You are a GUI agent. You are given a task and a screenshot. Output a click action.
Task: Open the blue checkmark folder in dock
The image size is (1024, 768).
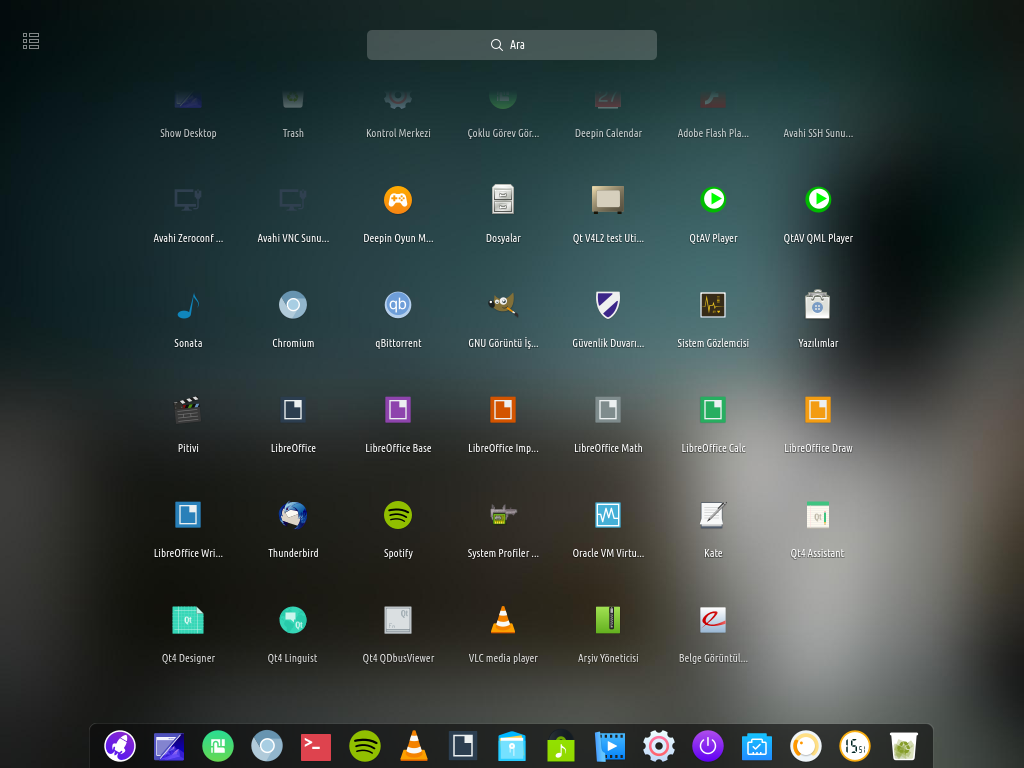pyautogui.click(x=756, y=746)
